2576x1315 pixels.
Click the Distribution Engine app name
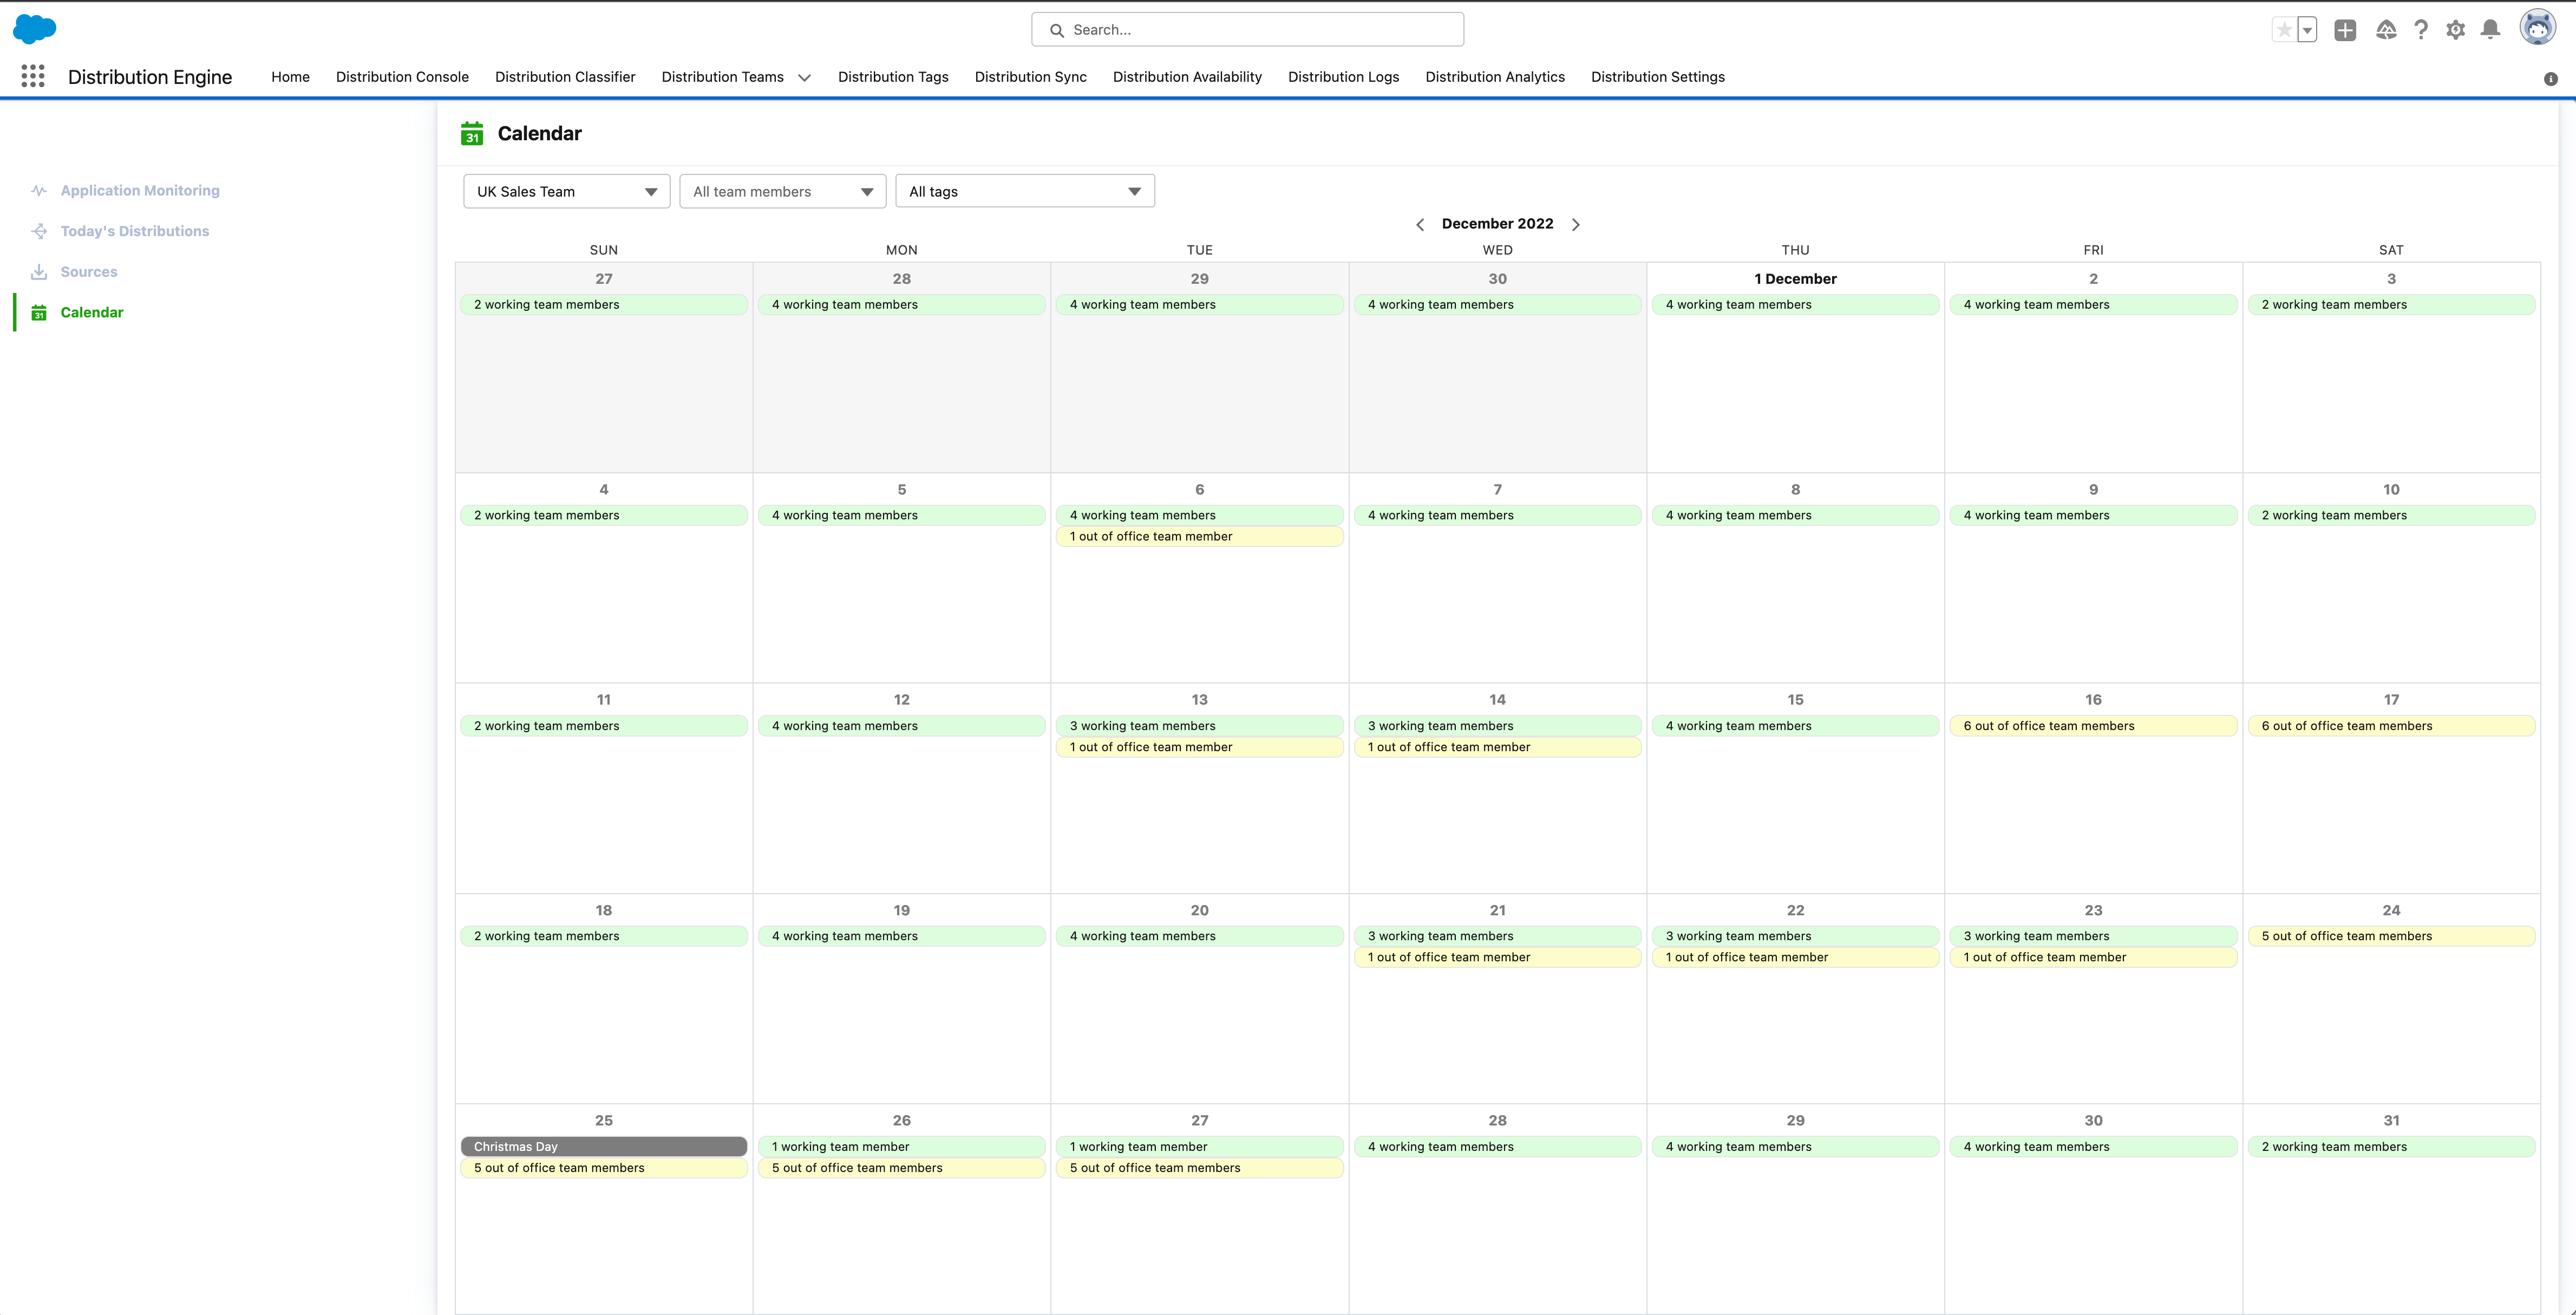tap(150, 77)
